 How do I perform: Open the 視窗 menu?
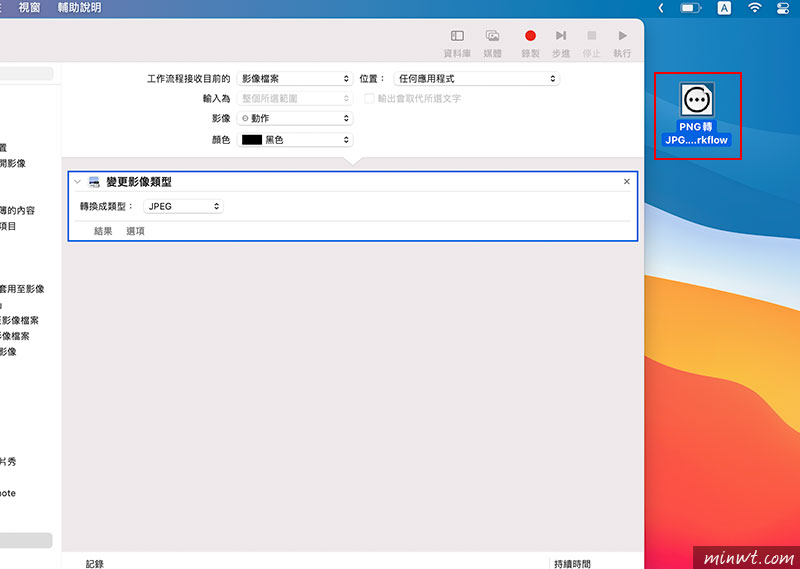click(29, 8)
